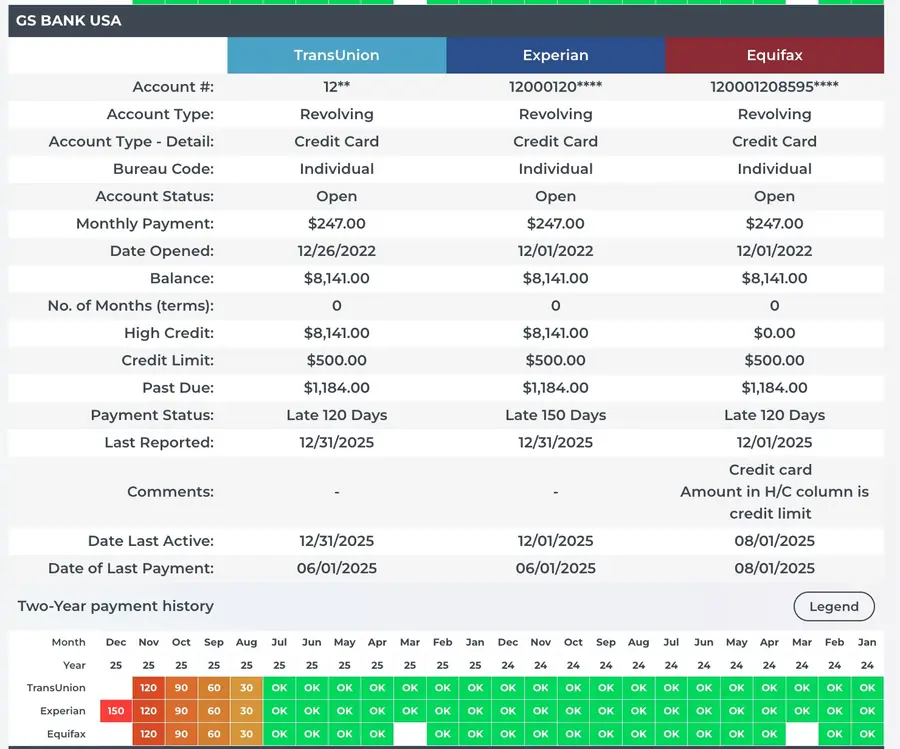
Task: Click the TransUnion payment history row label
Action: pos(56,688)
